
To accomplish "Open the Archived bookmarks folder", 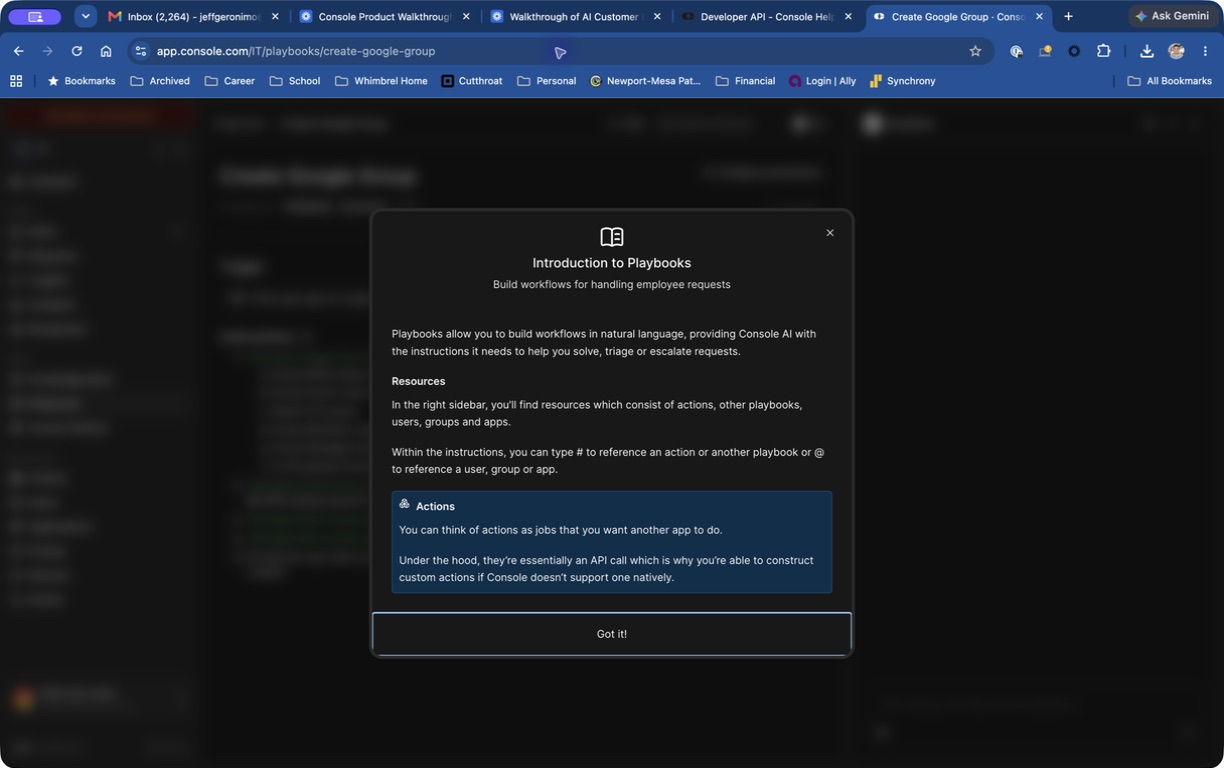I will pyautogui.click(x=160, y=81).
